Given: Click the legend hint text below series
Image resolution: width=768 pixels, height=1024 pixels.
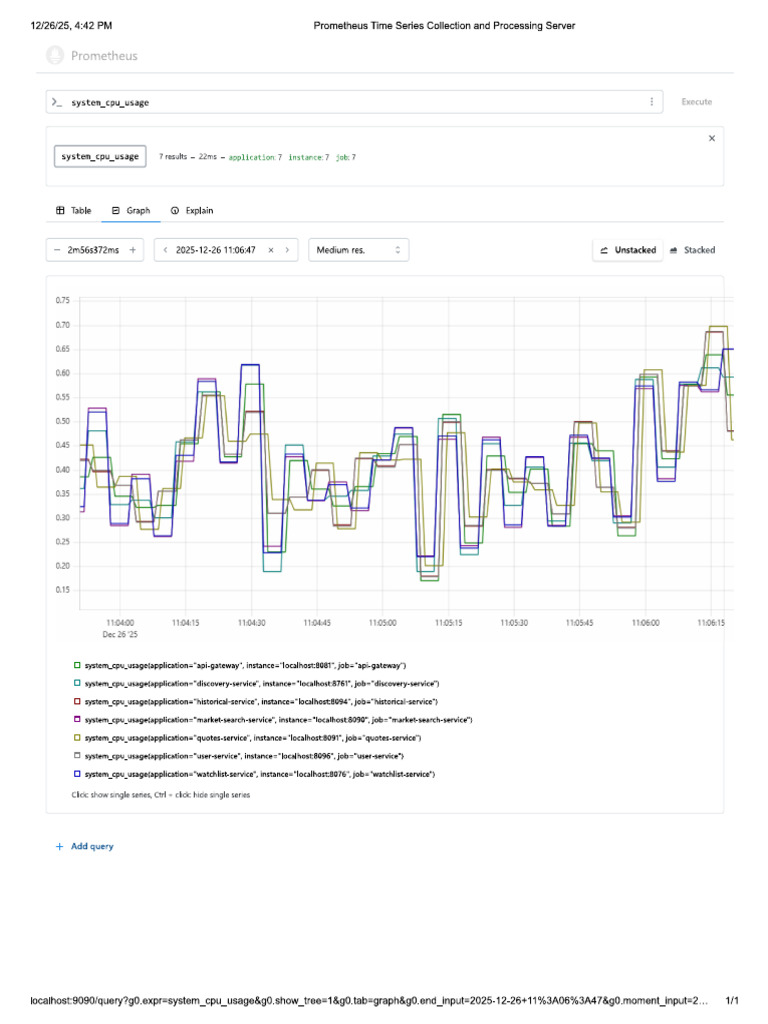Looking at the screenshot, I should (161, 795).
